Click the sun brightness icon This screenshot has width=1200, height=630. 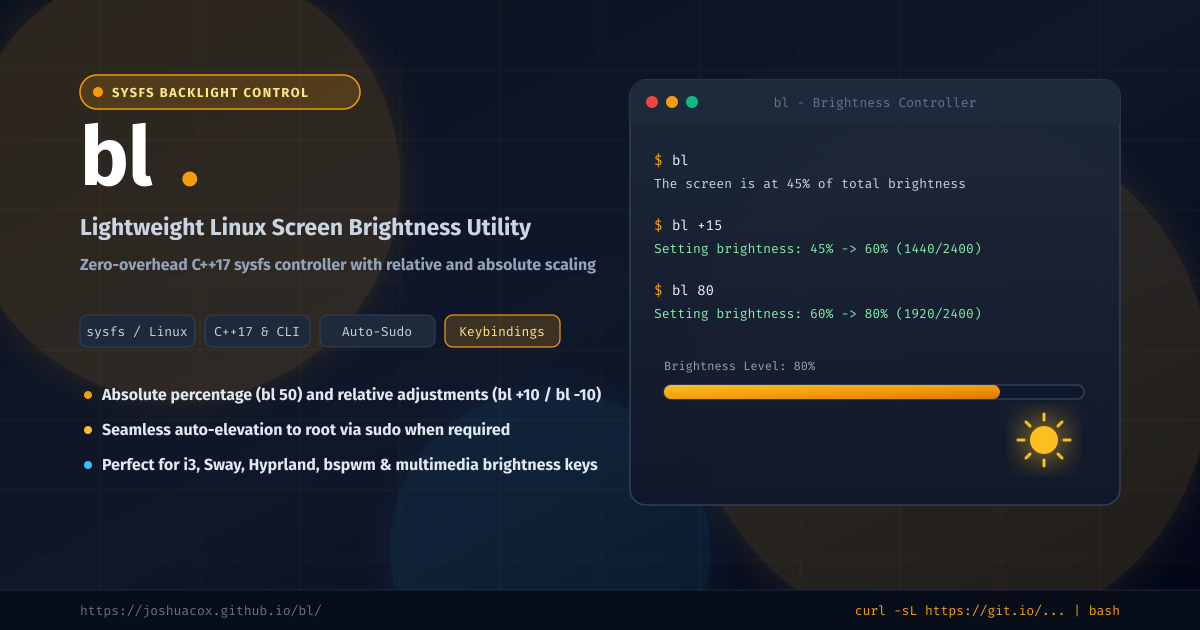tap(1044, 440)
